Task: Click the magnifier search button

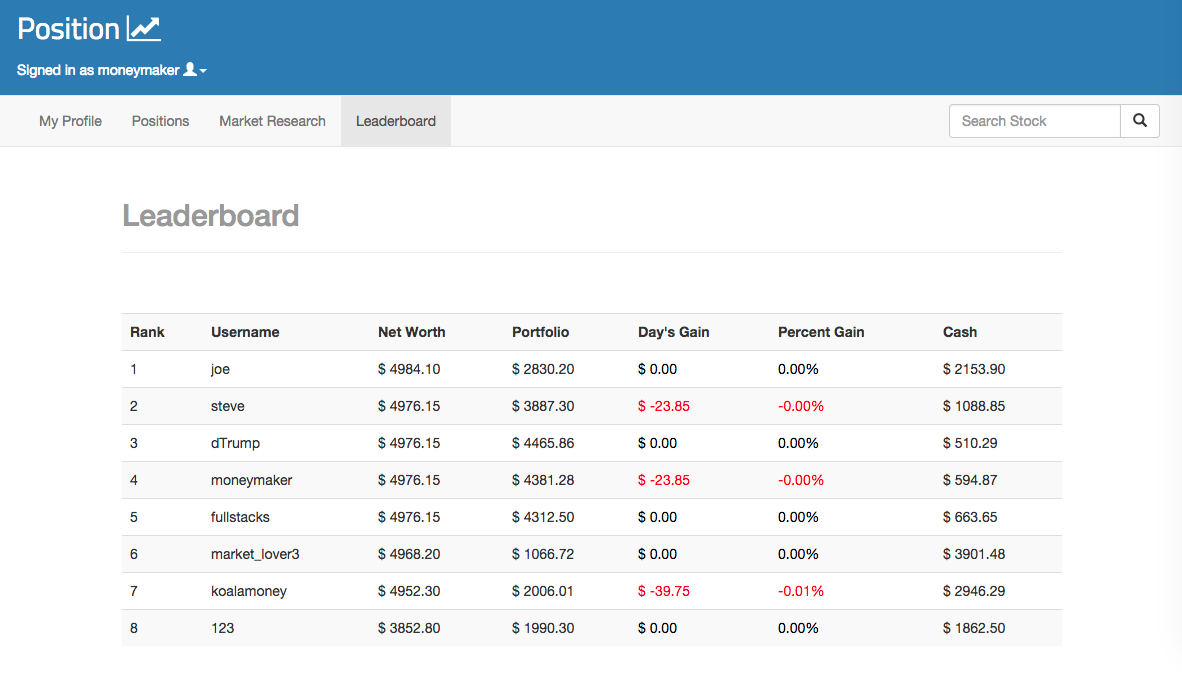Action: (1140, 121)
